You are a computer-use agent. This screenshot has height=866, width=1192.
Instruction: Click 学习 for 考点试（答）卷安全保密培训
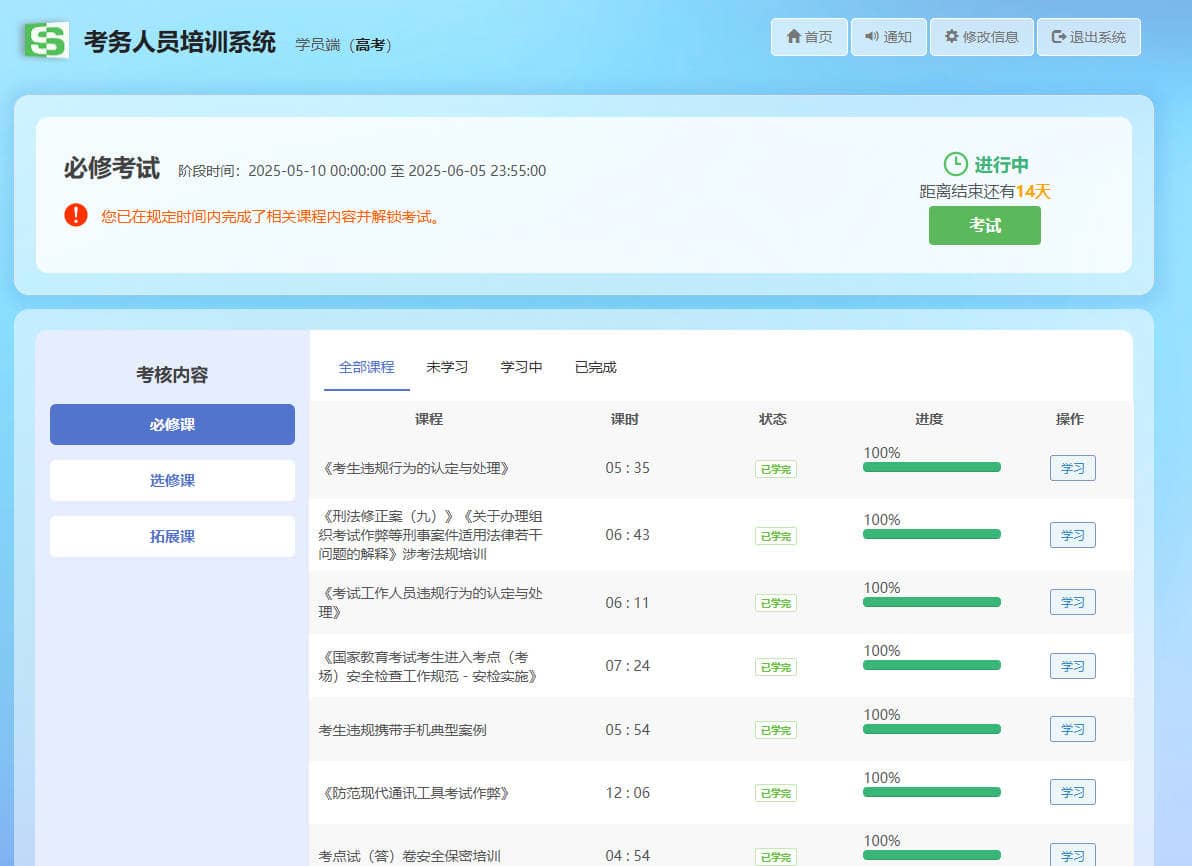pos(1073,855)
